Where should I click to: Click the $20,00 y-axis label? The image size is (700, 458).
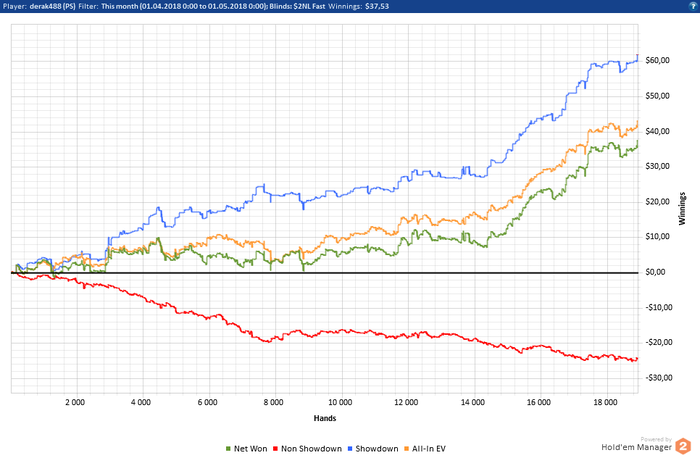[657, 202]
